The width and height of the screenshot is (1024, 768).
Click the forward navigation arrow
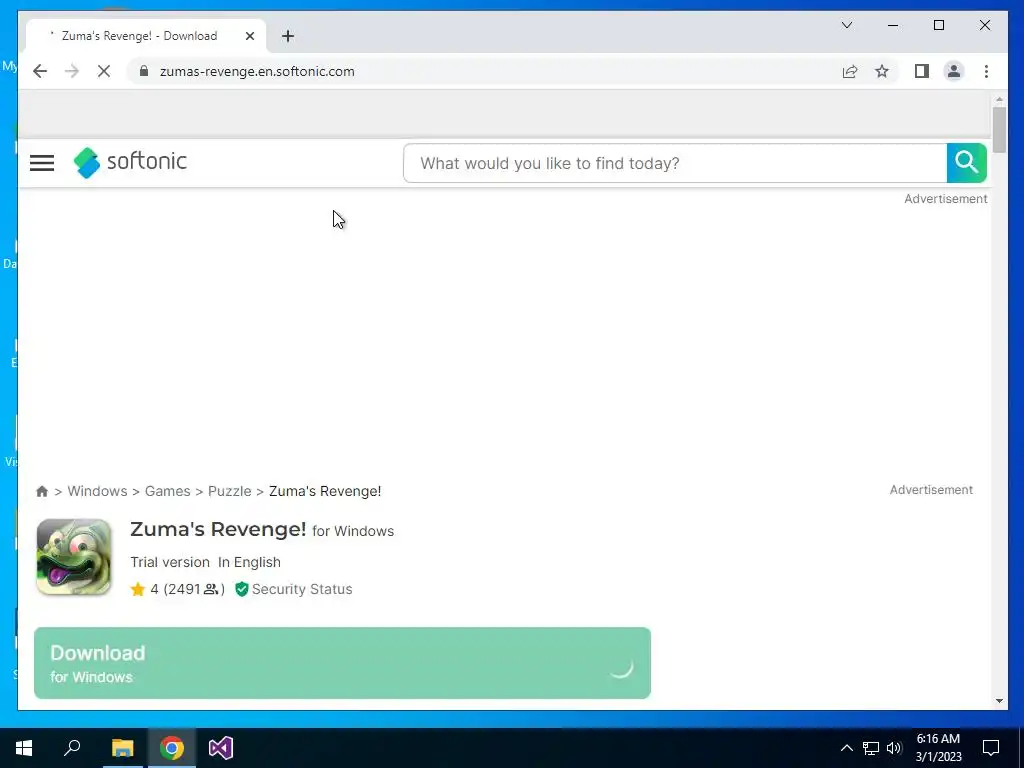click(72, 71)
